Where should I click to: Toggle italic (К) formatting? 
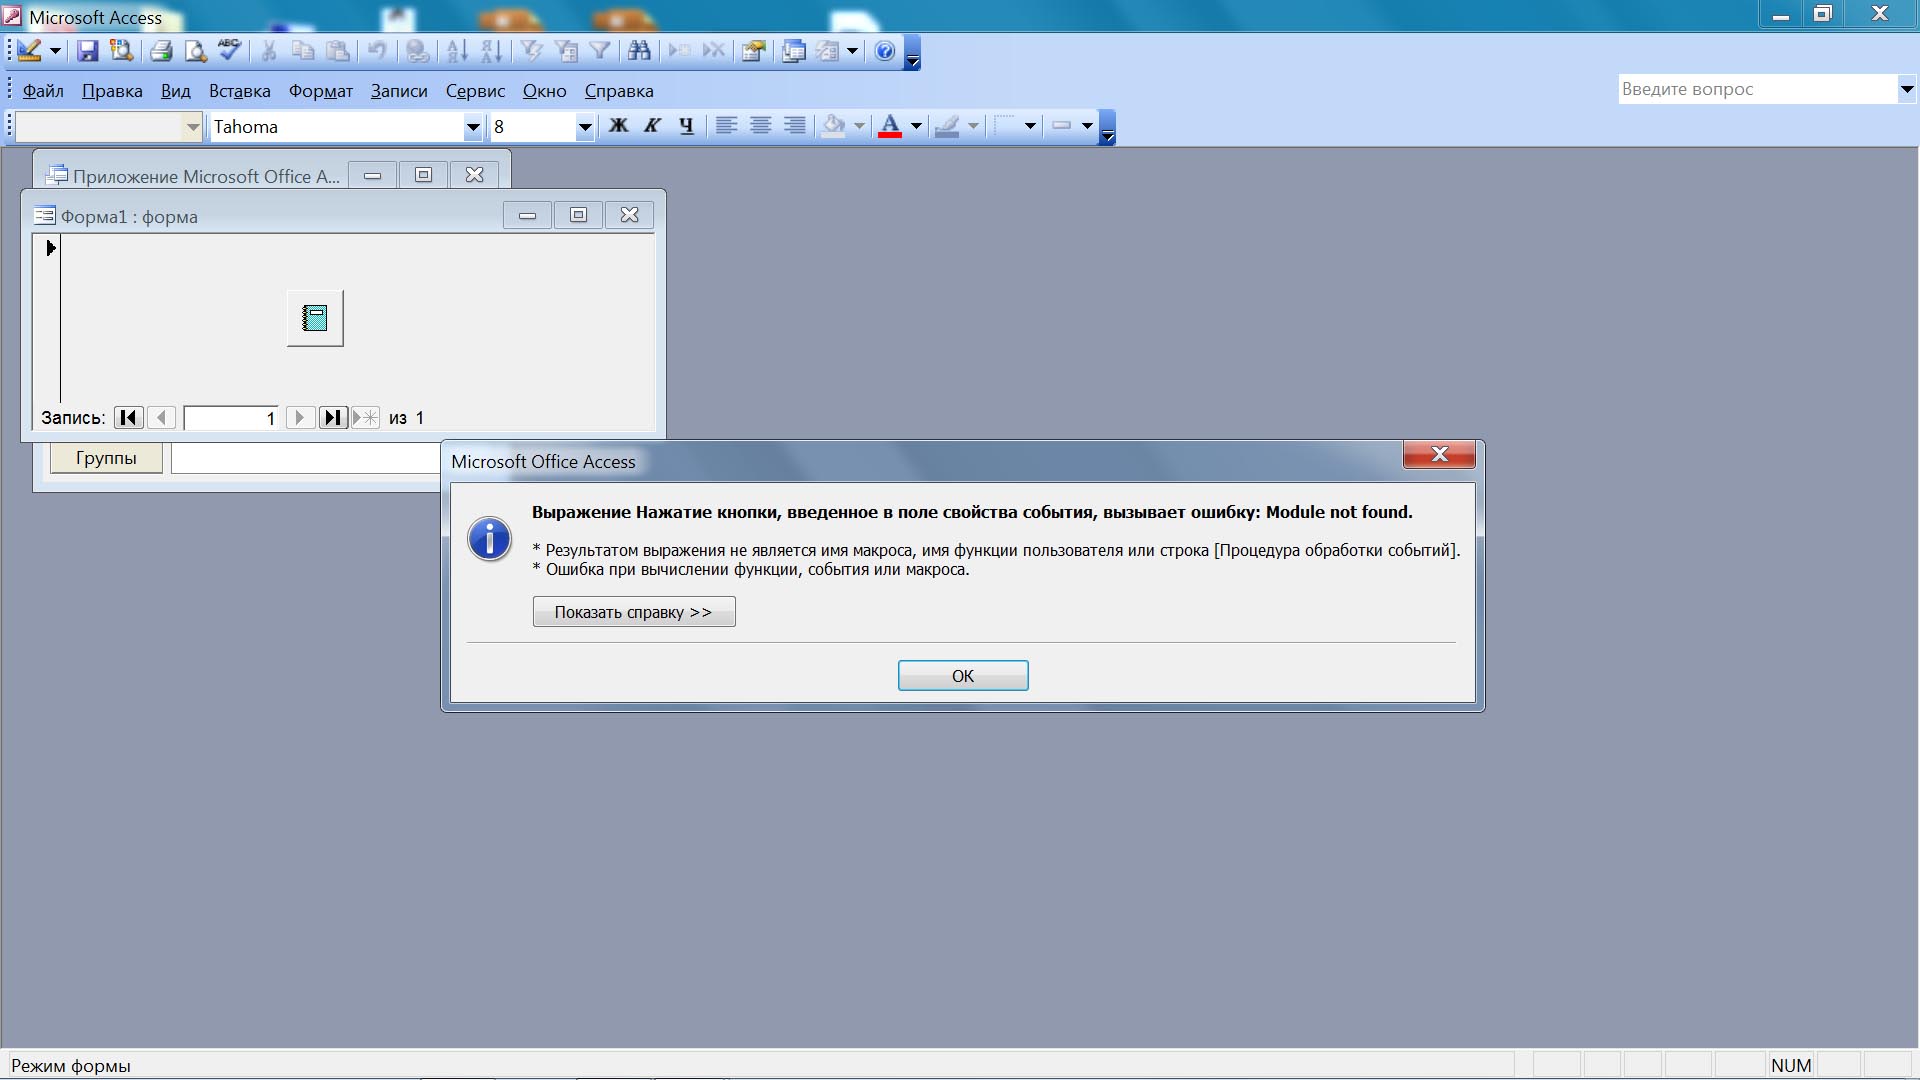[653, 126]
